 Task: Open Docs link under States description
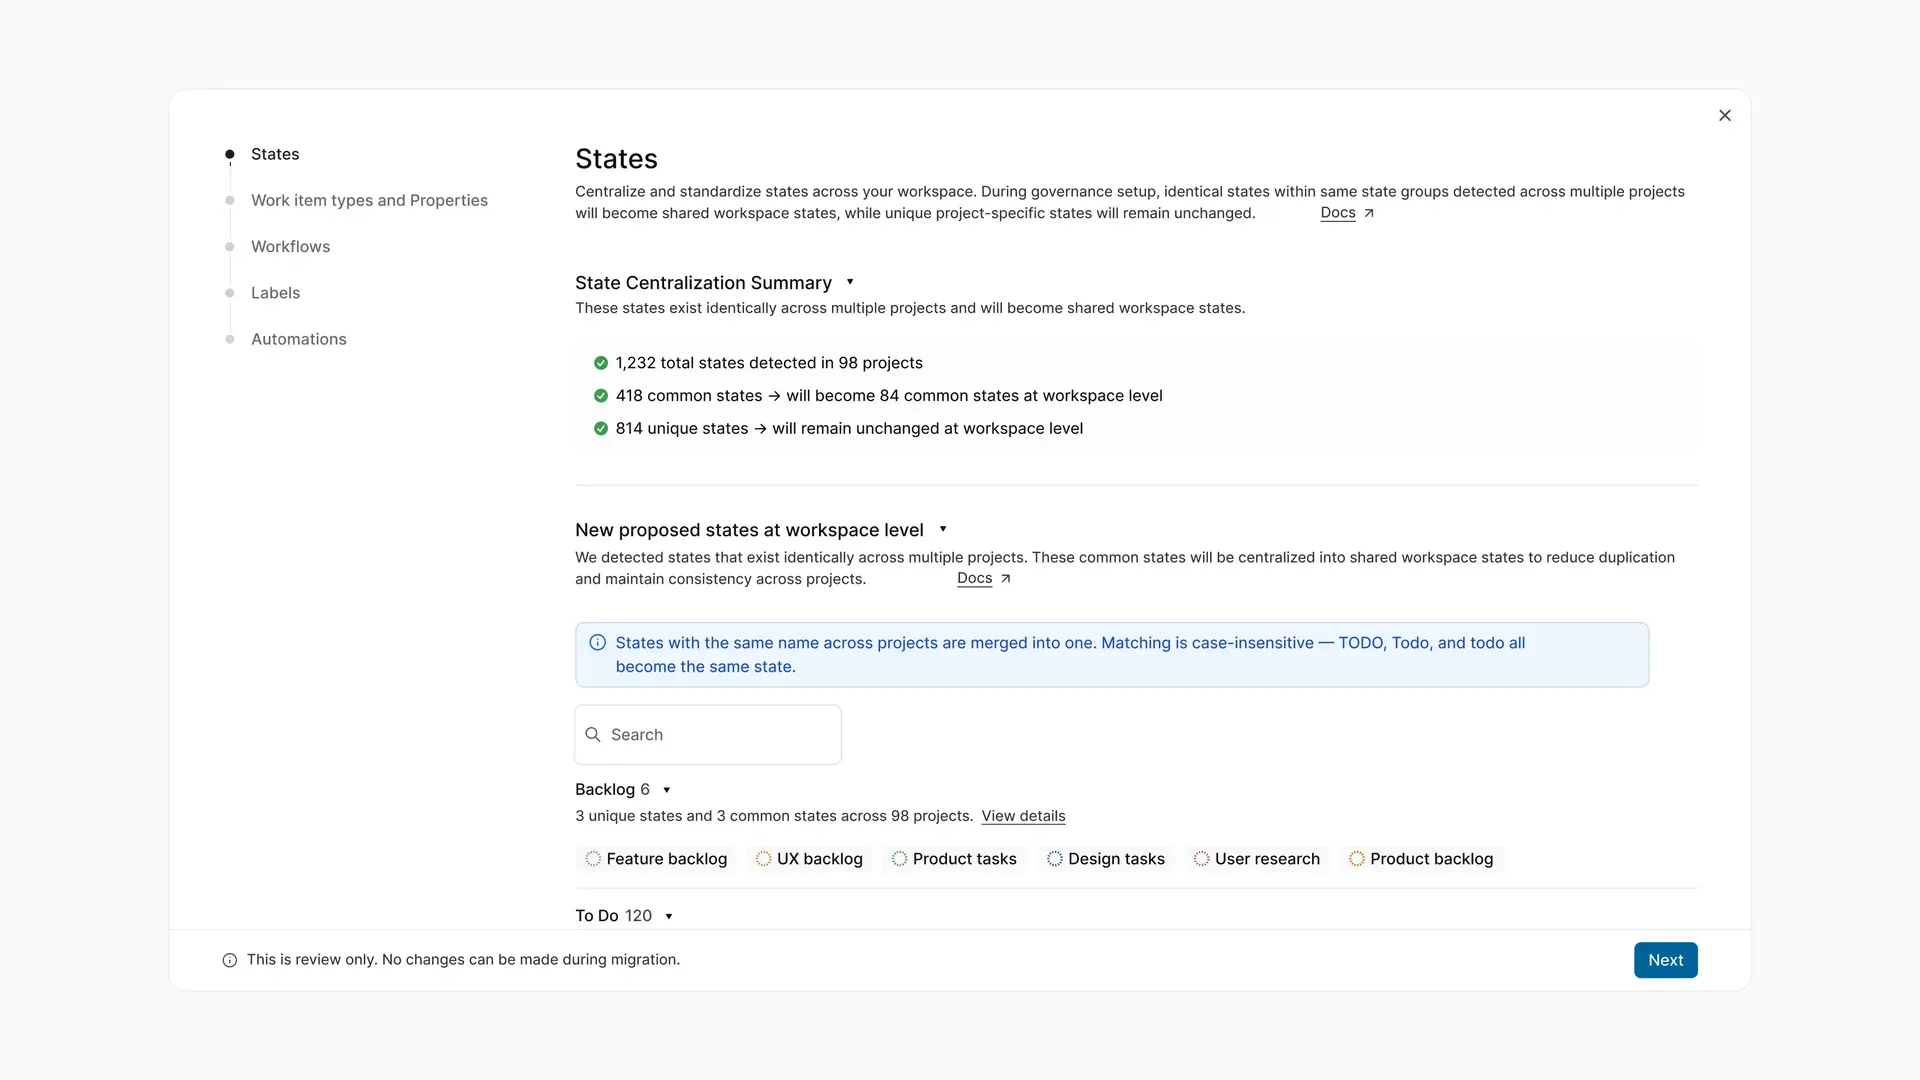pos(1337,213)
